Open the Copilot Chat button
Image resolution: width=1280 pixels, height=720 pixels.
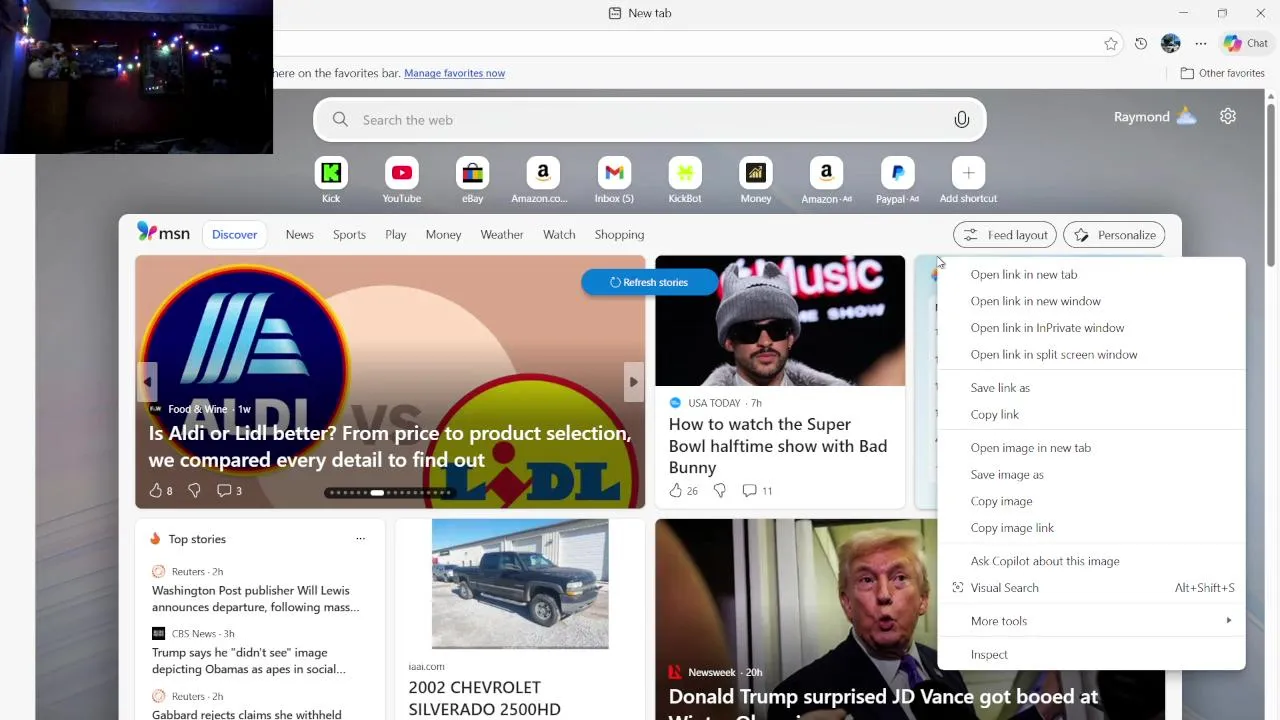[x=1246, y=43]
